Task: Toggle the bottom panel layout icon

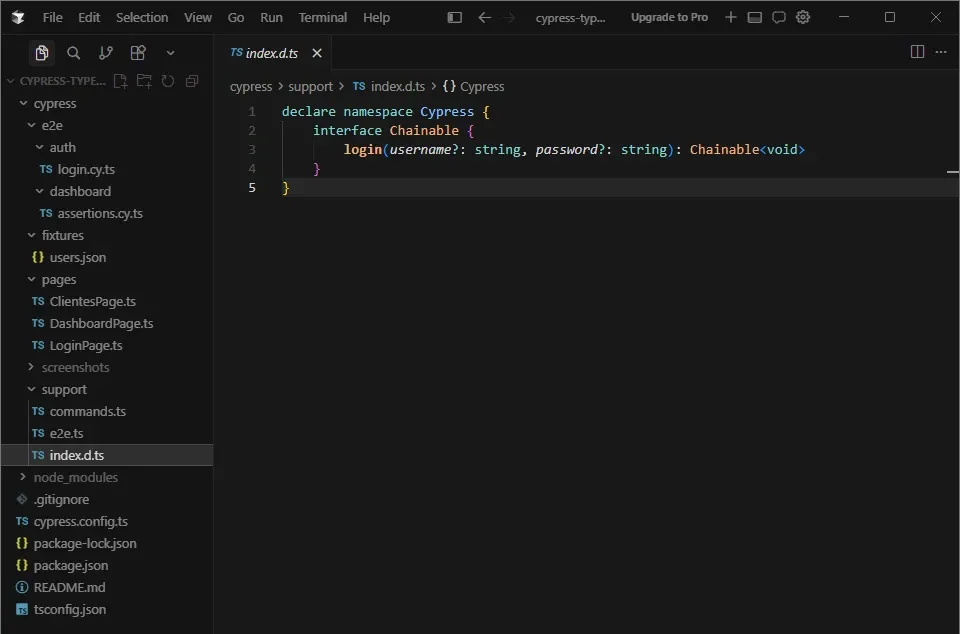Action: (x=755, y=18)
